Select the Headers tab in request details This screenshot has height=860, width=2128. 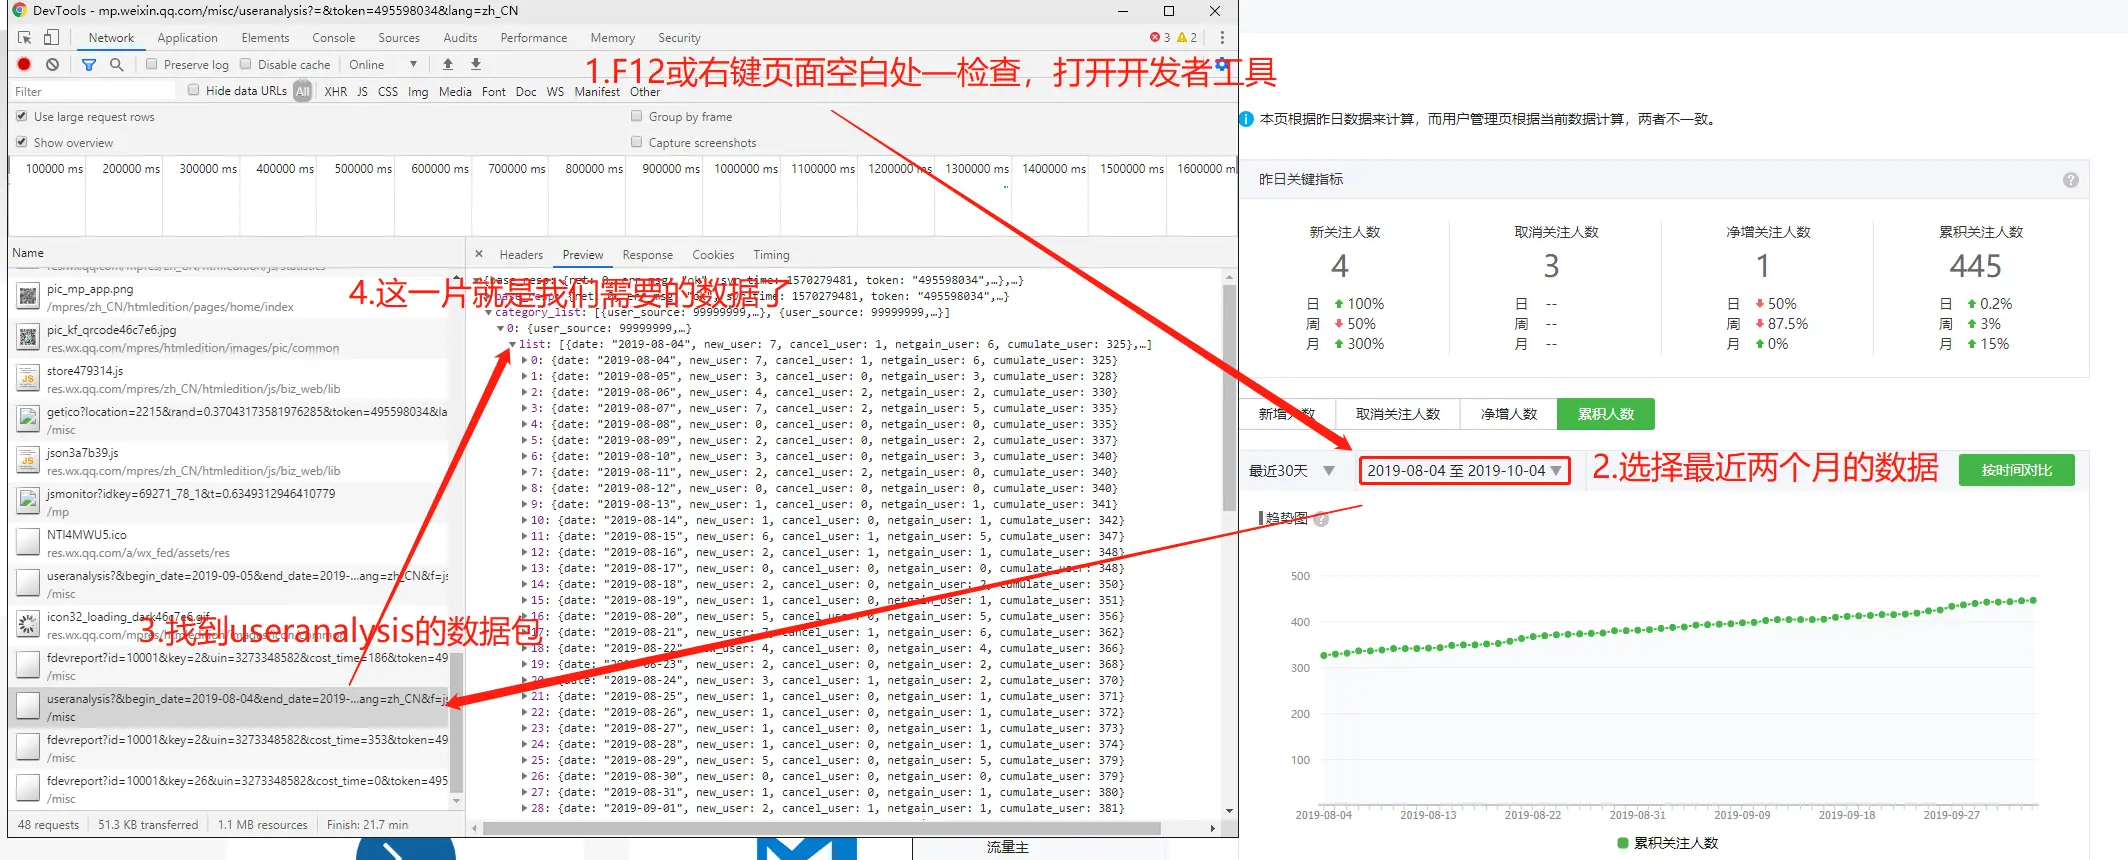[521, 255]
